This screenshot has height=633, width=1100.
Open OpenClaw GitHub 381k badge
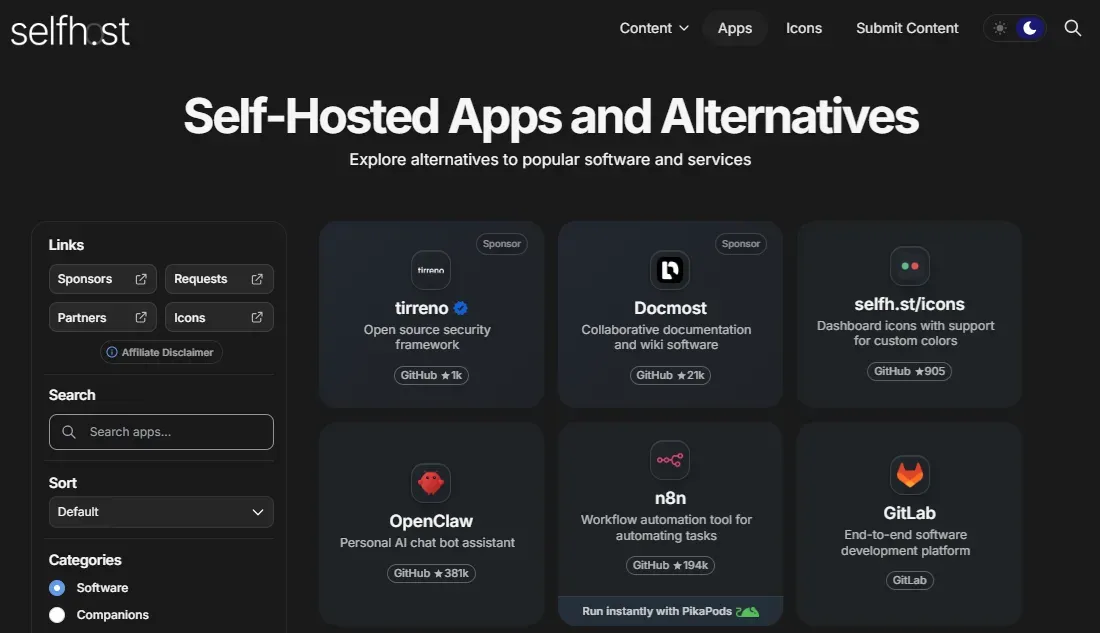431,573
